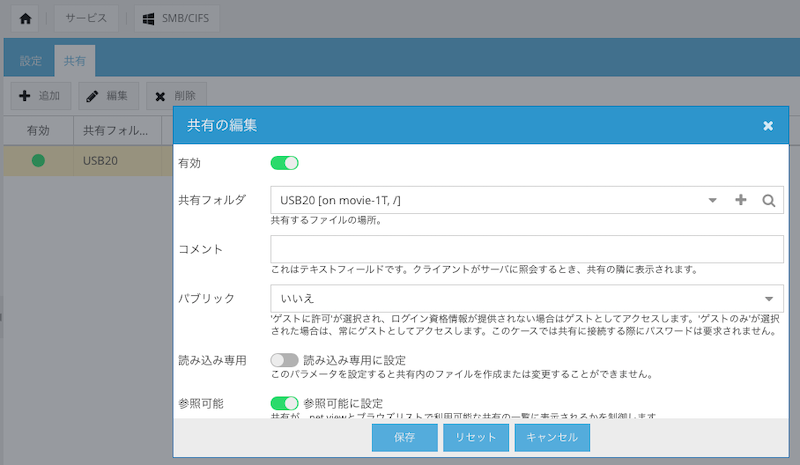The width and height of the screenshot is (800, 465).
Task: Click the 有効 column header
Action: pyautogui.click(x=38, y=131)
